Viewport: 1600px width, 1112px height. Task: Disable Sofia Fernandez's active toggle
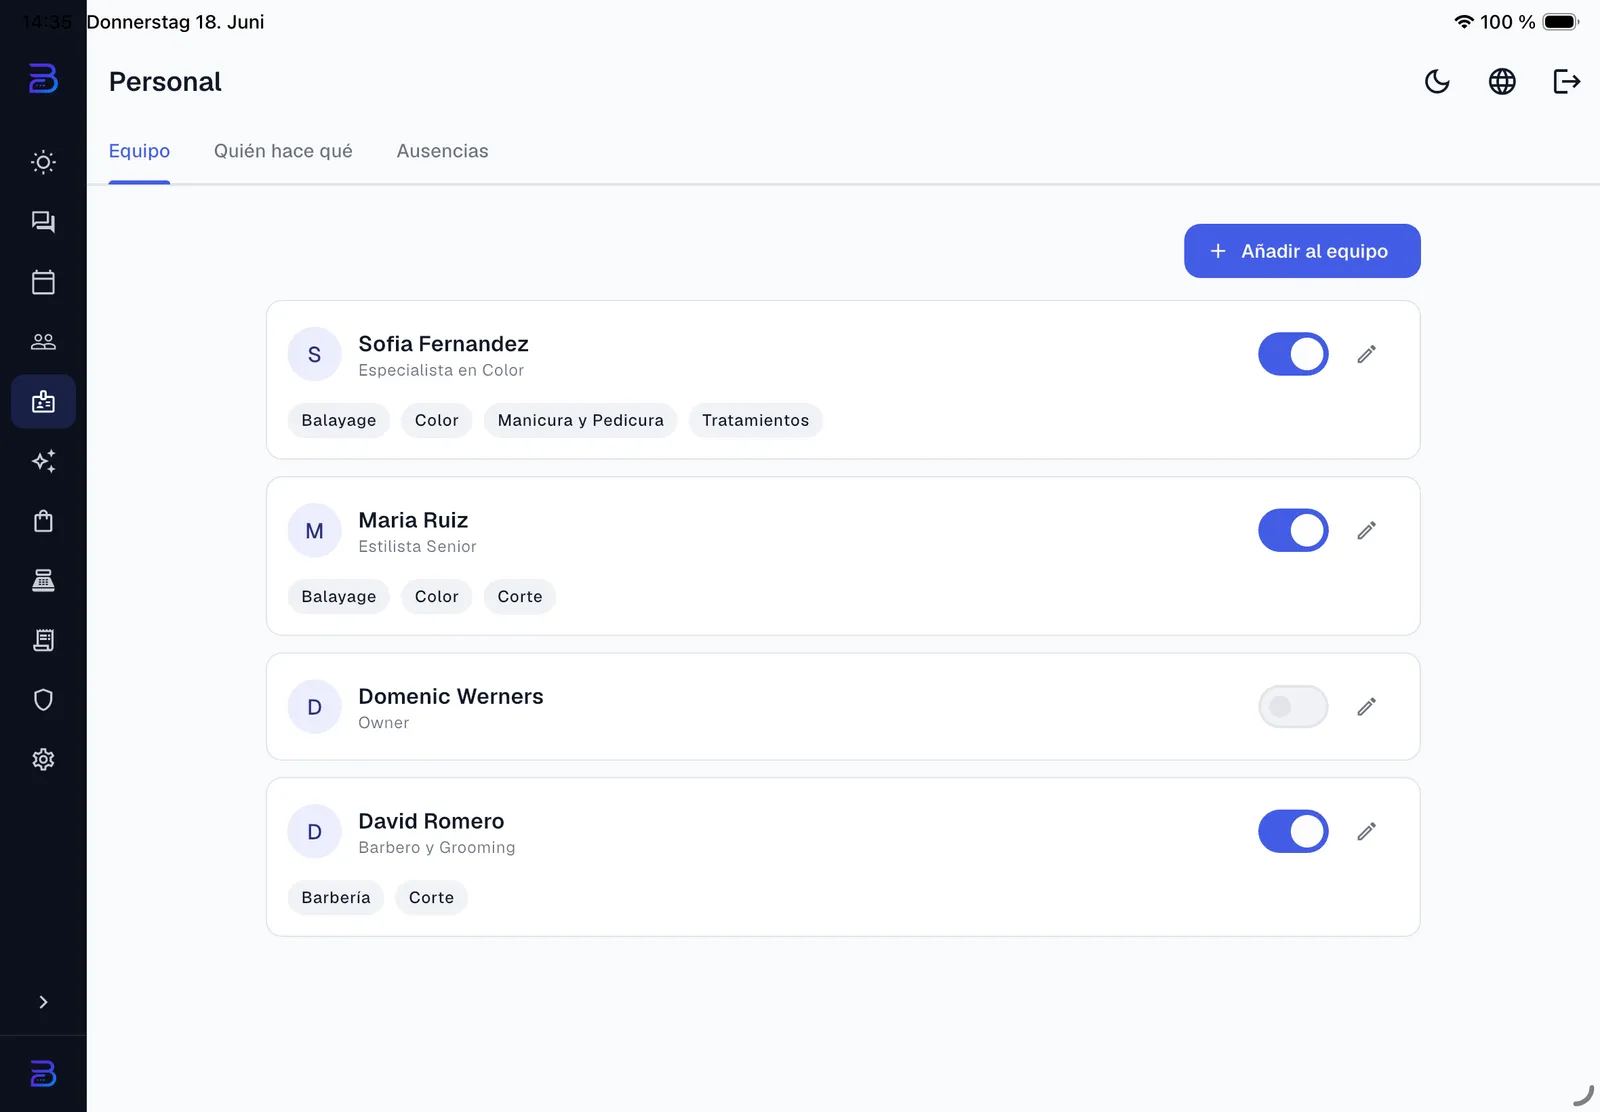(1293, 354)
